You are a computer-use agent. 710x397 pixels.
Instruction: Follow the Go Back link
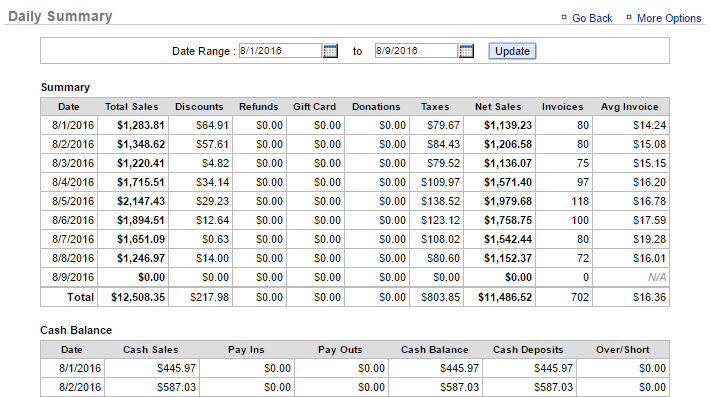(592, 18)
